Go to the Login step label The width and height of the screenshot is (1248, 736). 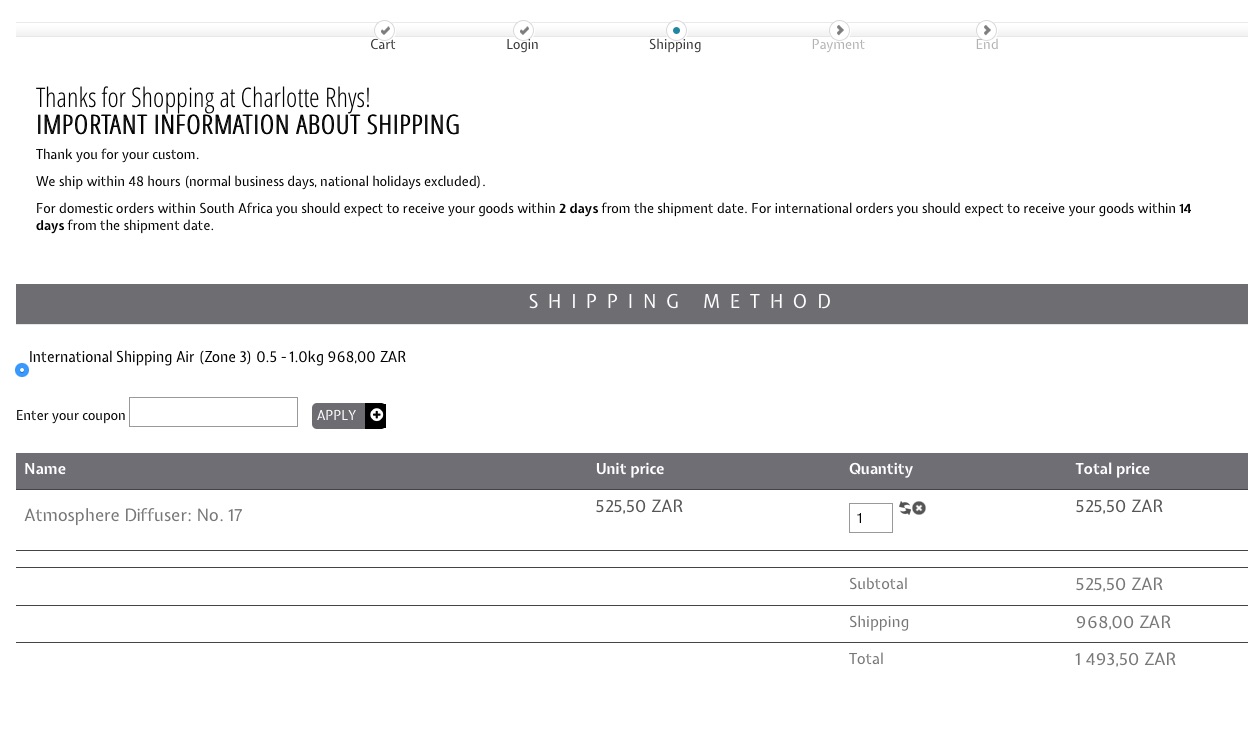[x=522, y=45]
